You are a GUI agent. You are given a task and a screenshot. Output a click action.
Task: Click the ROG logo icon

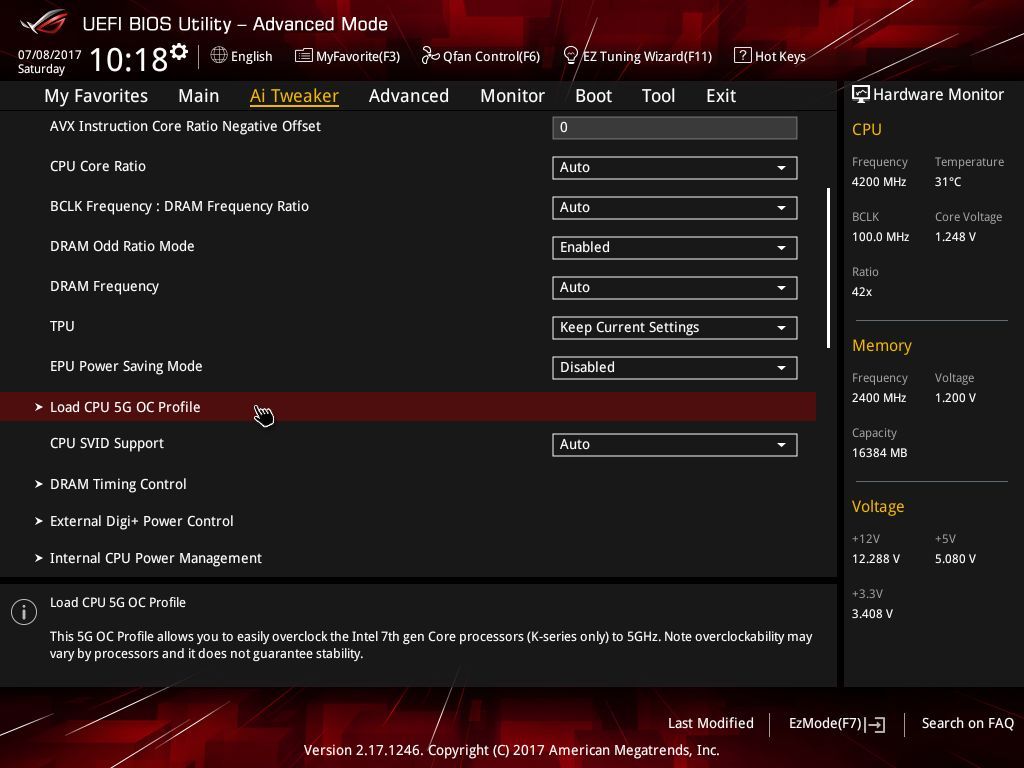click(43, 23)
